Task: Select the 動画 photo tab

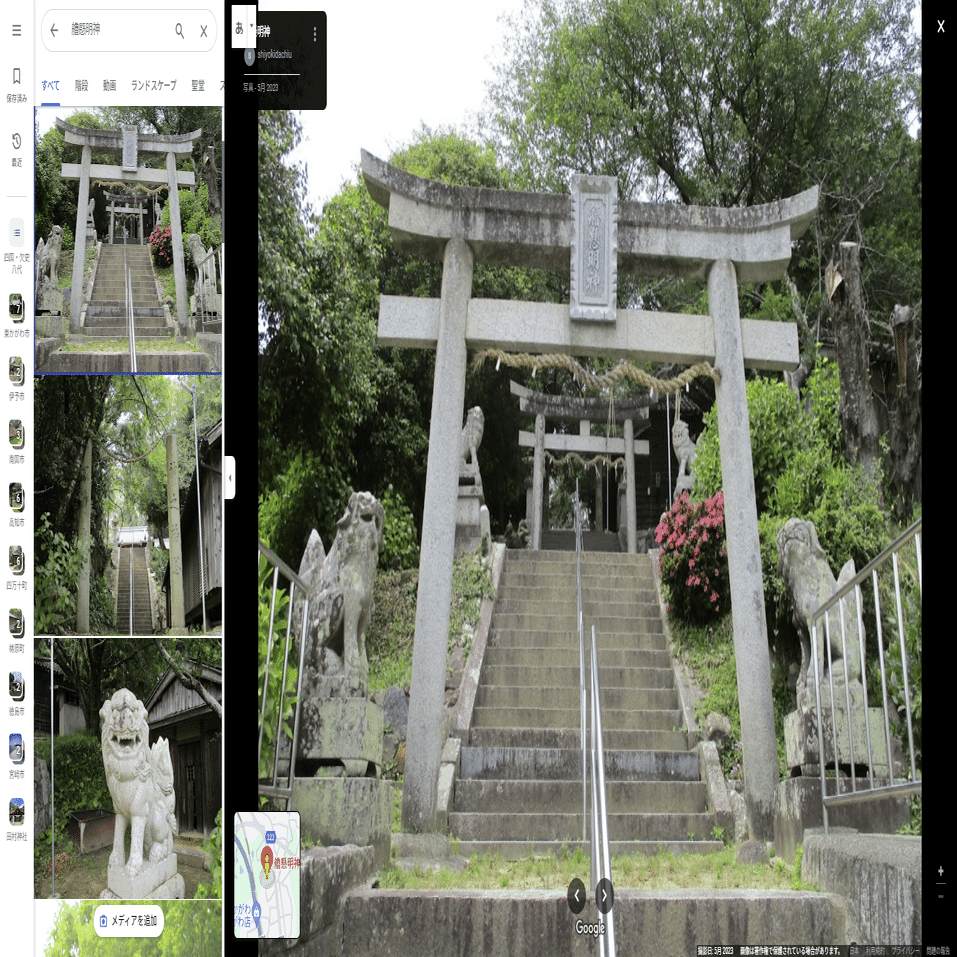Action: [x=109, y=85]
